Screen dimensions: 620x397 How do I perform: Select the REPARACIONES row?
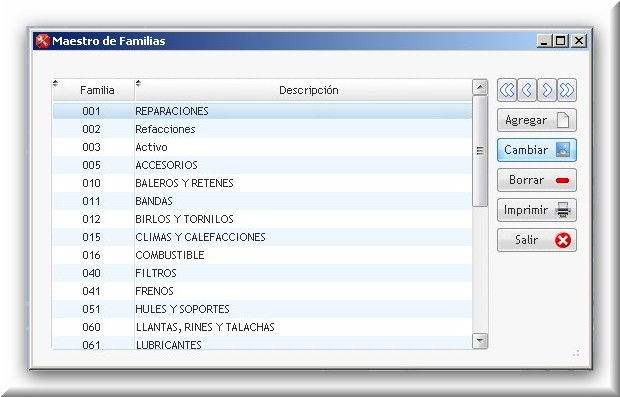pos(262,111)
